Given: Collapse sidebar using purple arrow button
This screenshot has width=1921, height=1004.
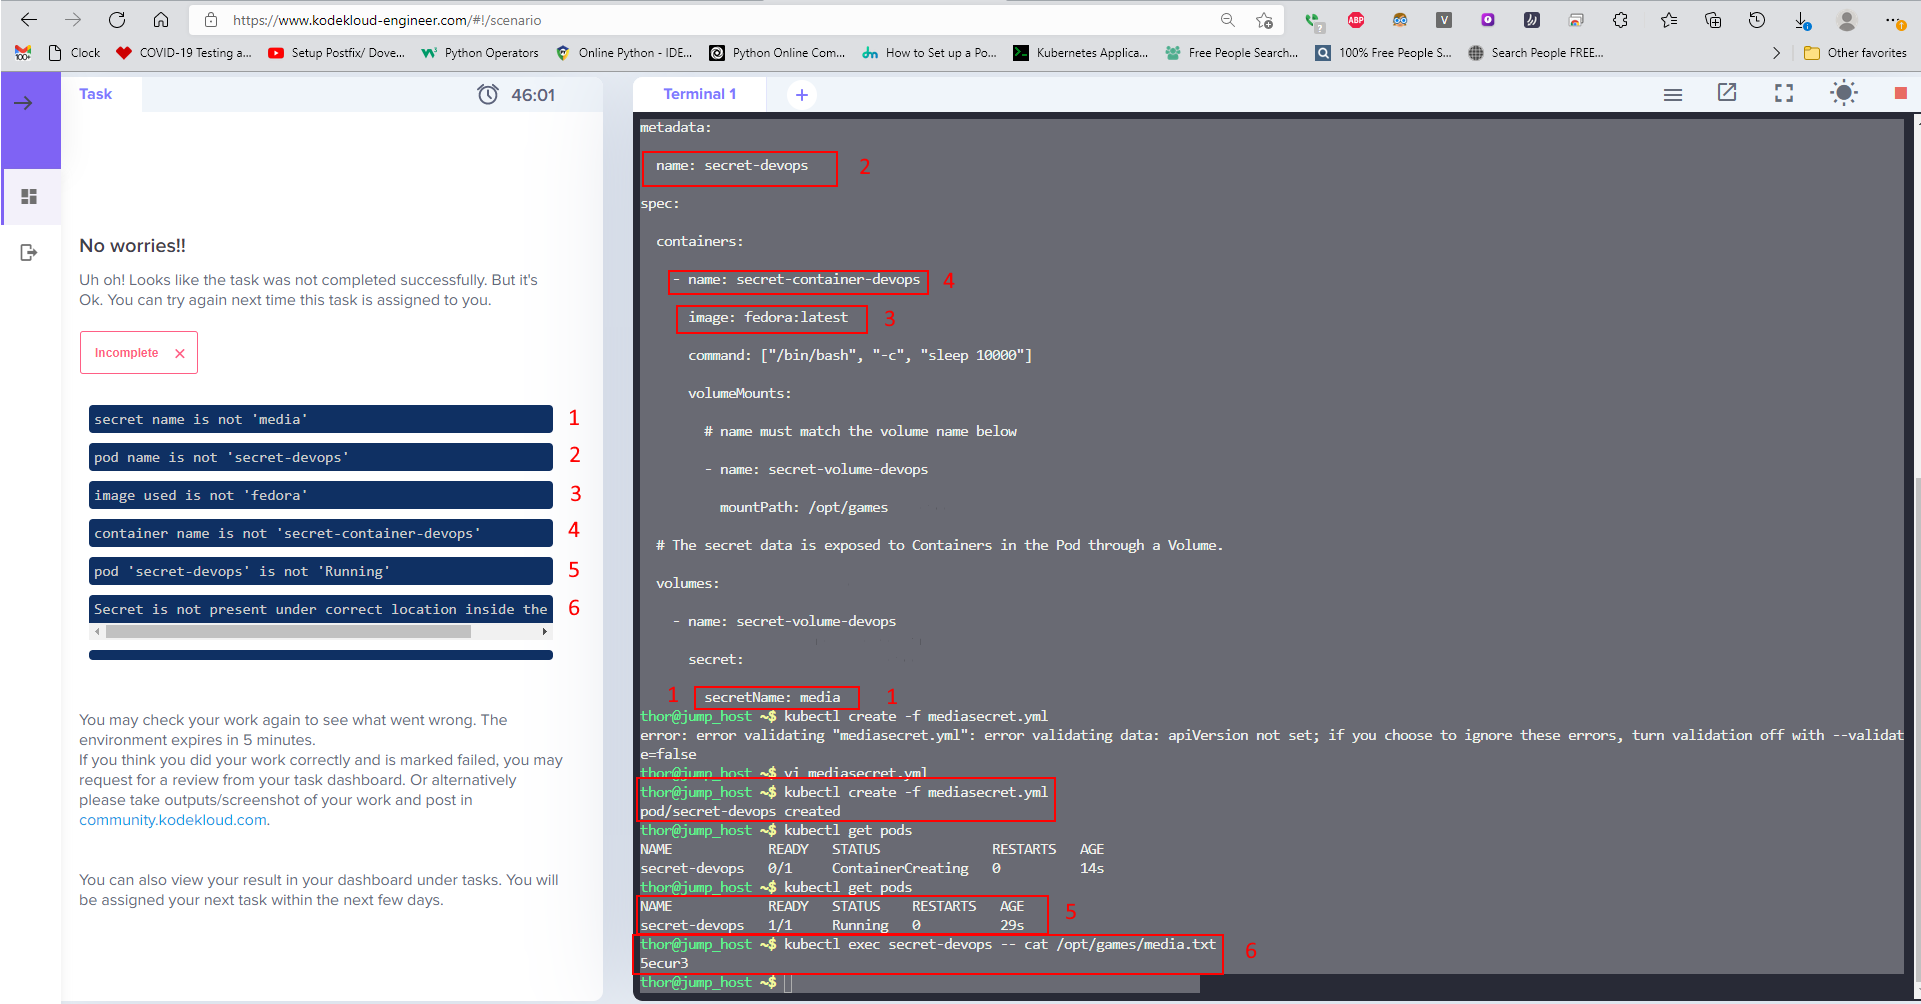Looking at the screenshot, I should pos(24,103).
